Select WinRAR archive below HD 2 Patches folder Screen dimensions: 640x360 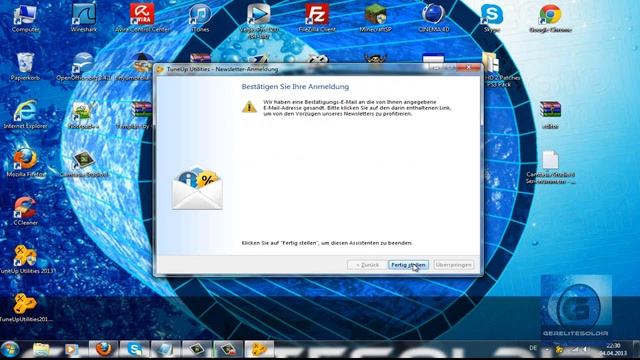(x=550, y=115)
